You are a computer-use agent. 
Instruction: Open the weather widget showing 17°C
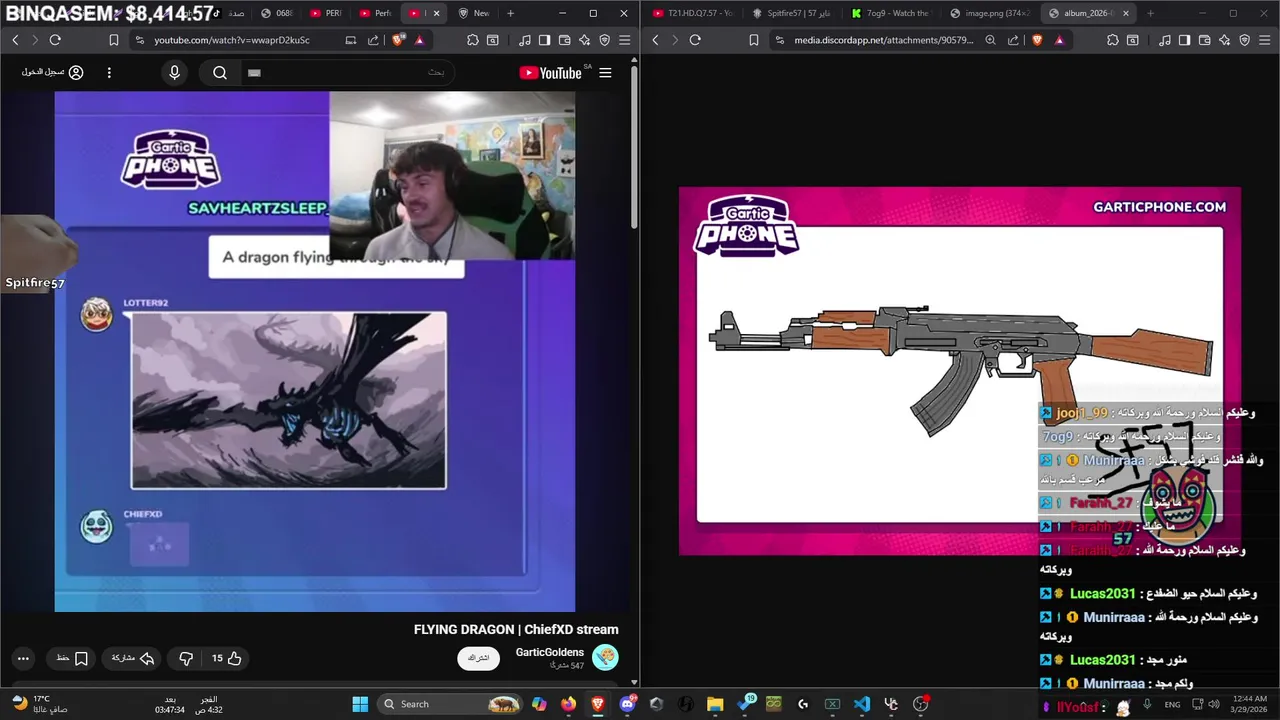pyautogui.click(x=39, y=704)
